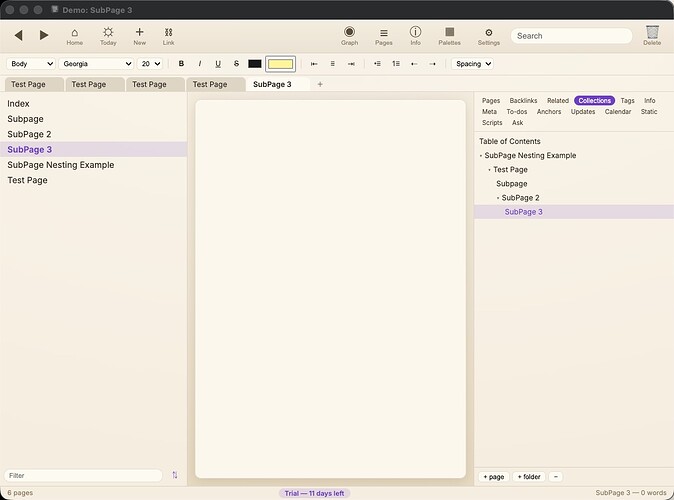Screen dimensions: 674x500
Task: Open the Spacing dropdown
Action: [x=472, y=64]
